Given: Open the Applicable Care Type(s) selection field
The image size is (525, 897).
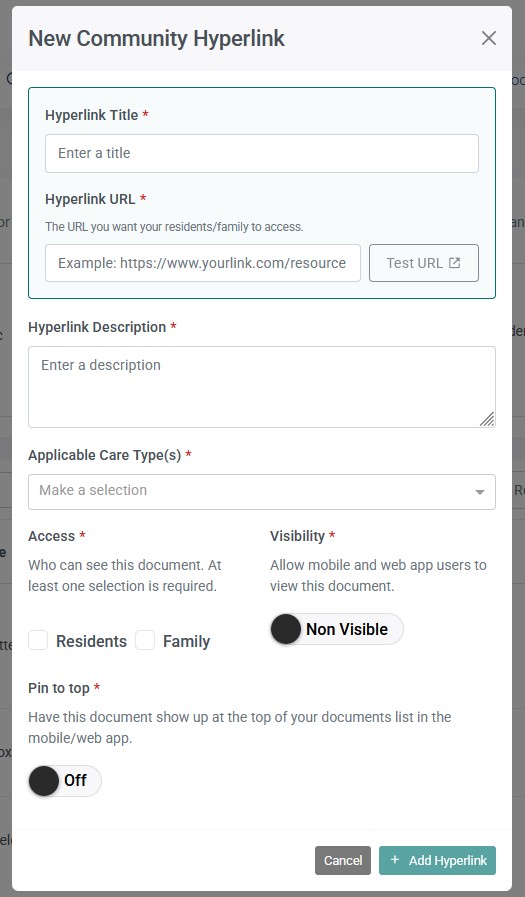Looking at the screenshot, I should tap(262, 491).
